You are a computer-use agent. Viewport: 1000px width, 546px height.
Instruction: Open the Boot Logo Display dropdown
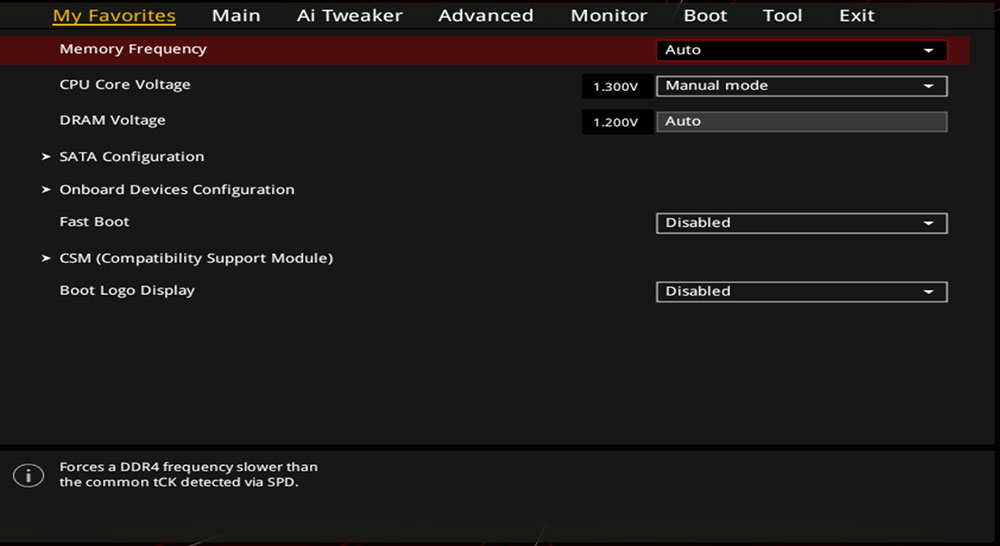click(802, 291)
